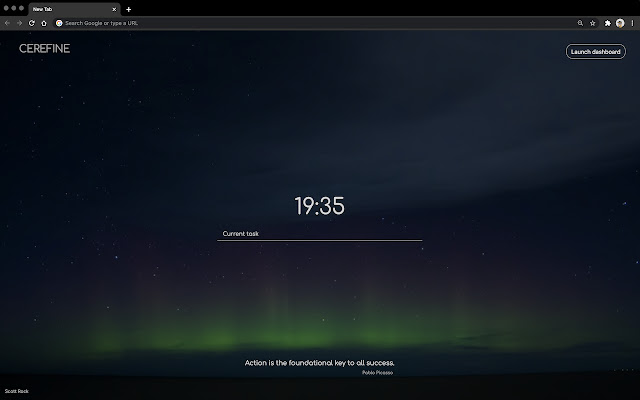Focus the Search Google or type a URL bar

[300, 22]
